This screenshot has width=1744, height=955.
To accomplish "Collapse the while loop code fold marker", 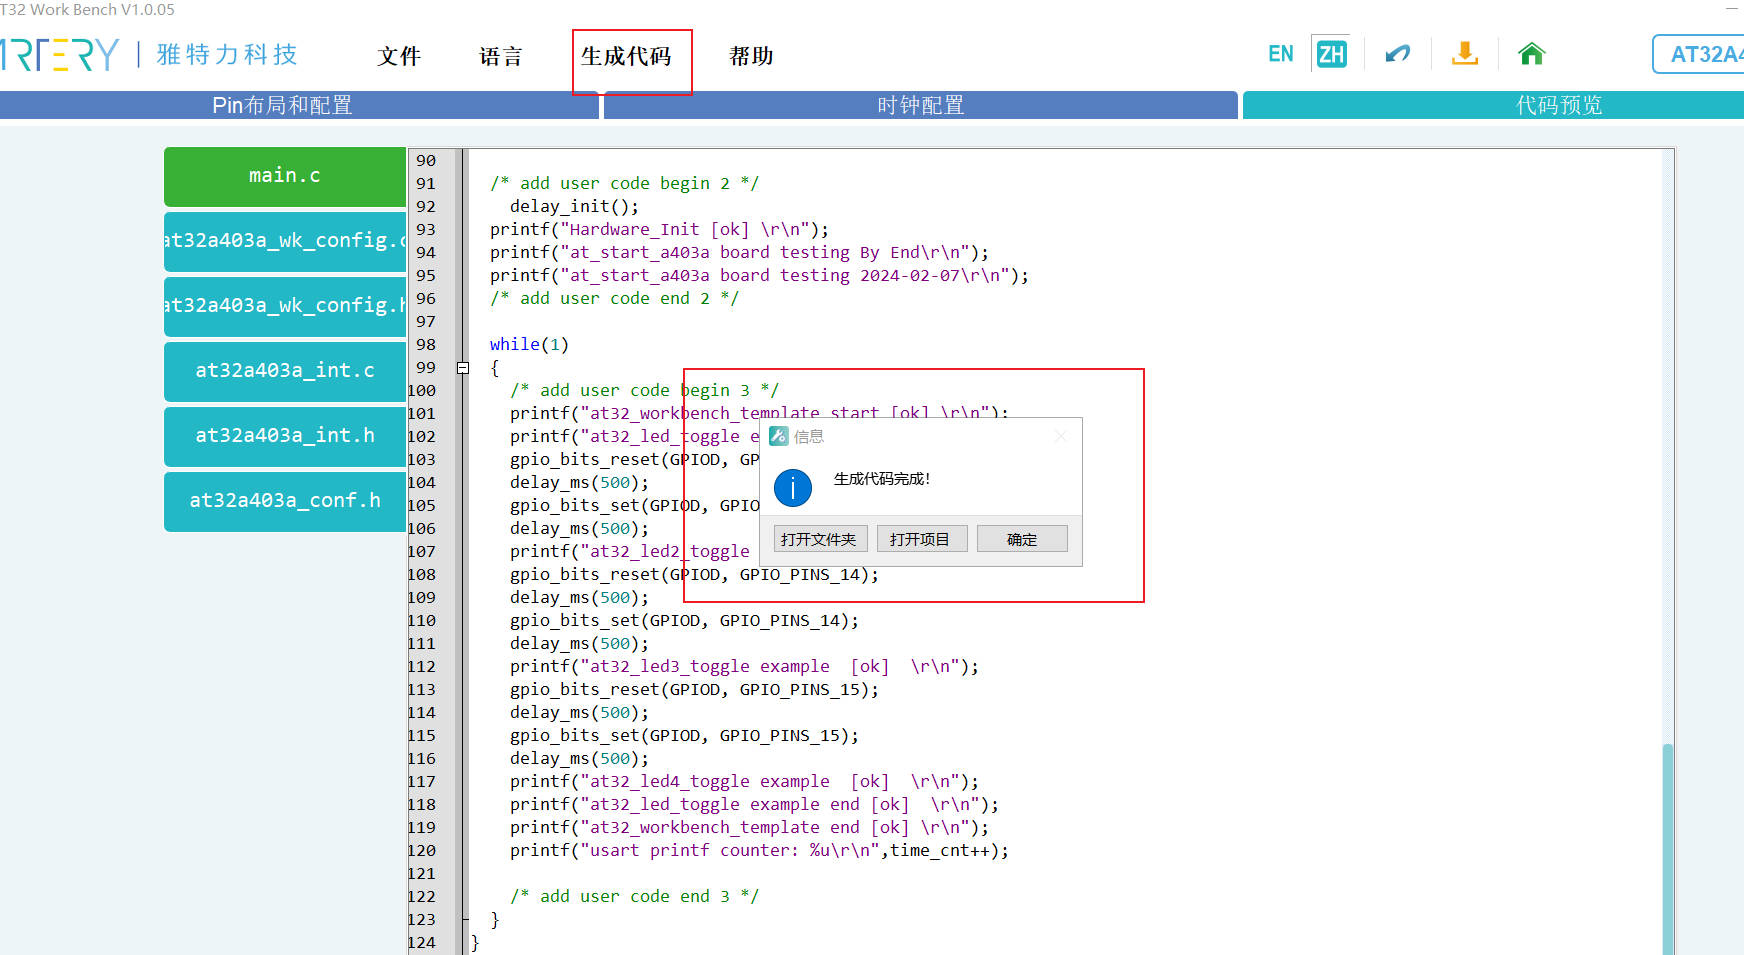I will 463,368.
